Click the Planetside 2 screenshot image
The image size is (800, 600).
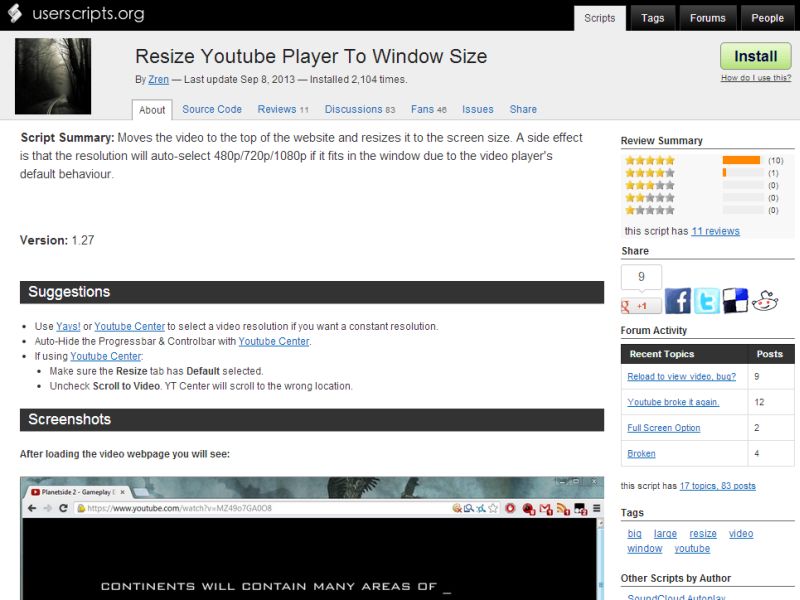point(312,538)
